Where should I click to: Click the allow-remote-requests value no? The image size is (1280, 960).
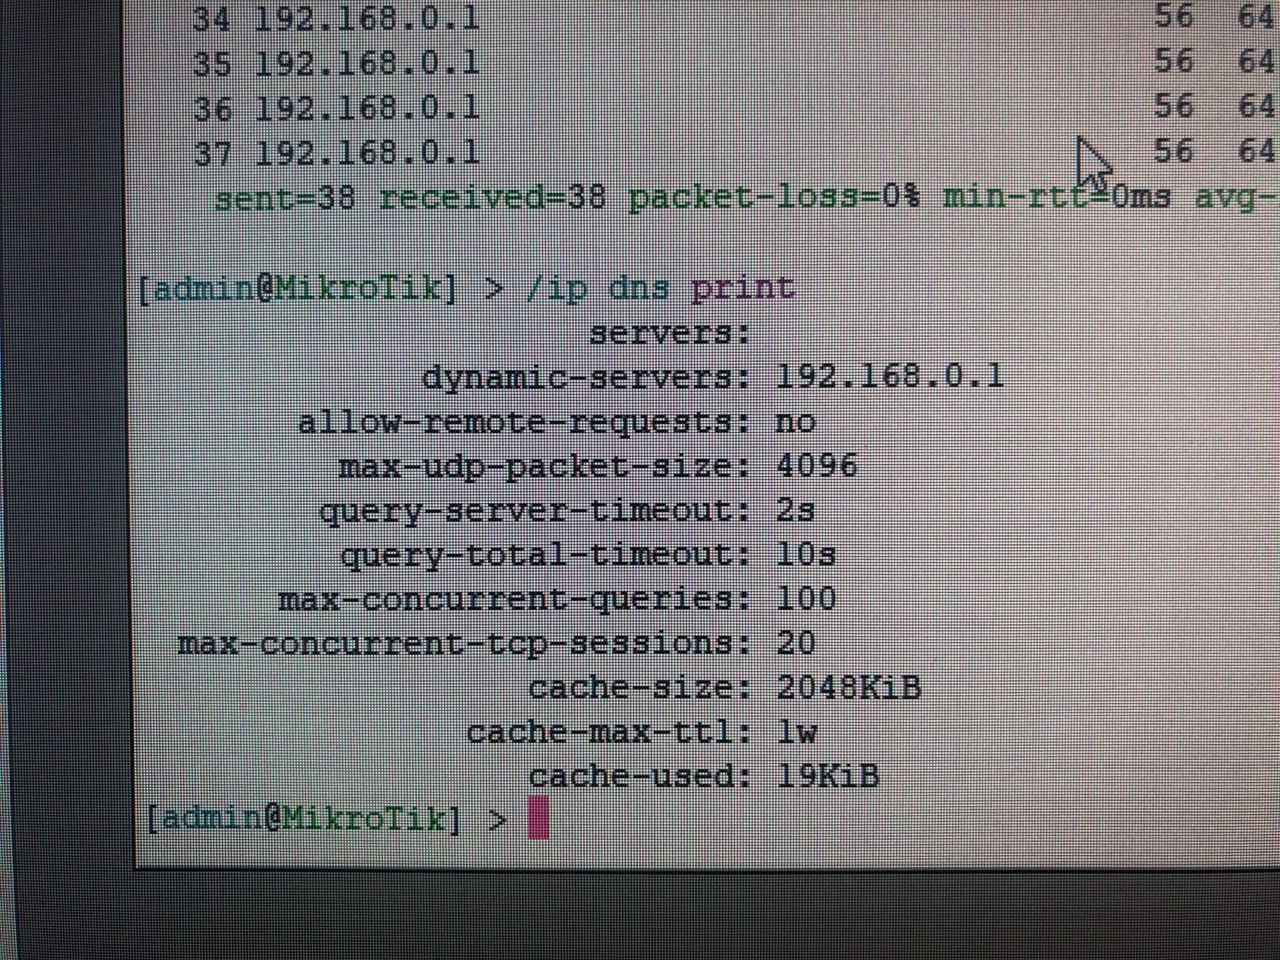coord(796,421)
